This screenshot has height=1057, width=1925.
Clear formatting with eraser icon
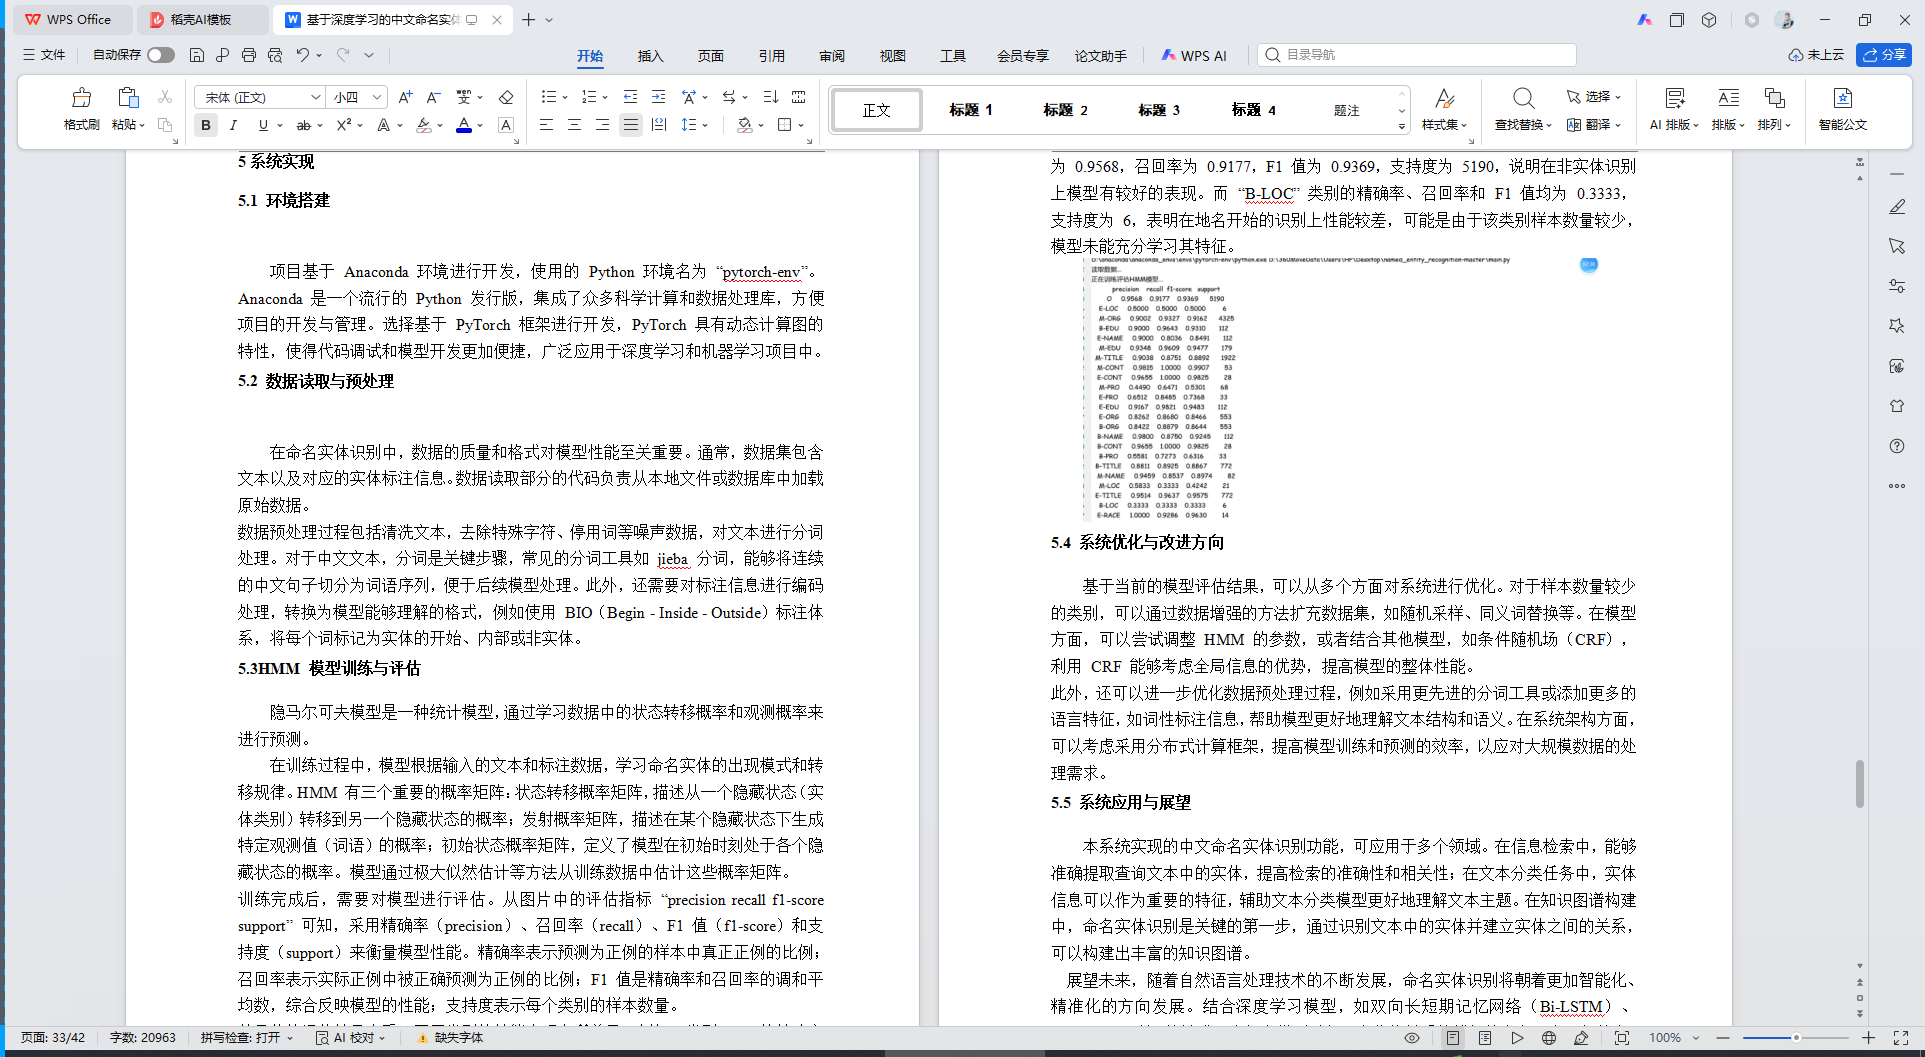coord(506,97)
